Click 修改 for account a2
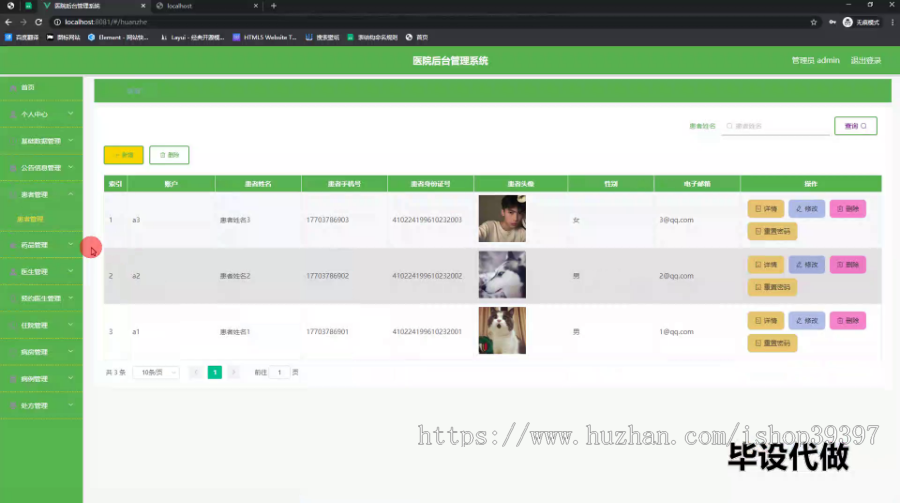Image resolution: width=900 pixels, height=503 pixels. [x=806, y=265]
